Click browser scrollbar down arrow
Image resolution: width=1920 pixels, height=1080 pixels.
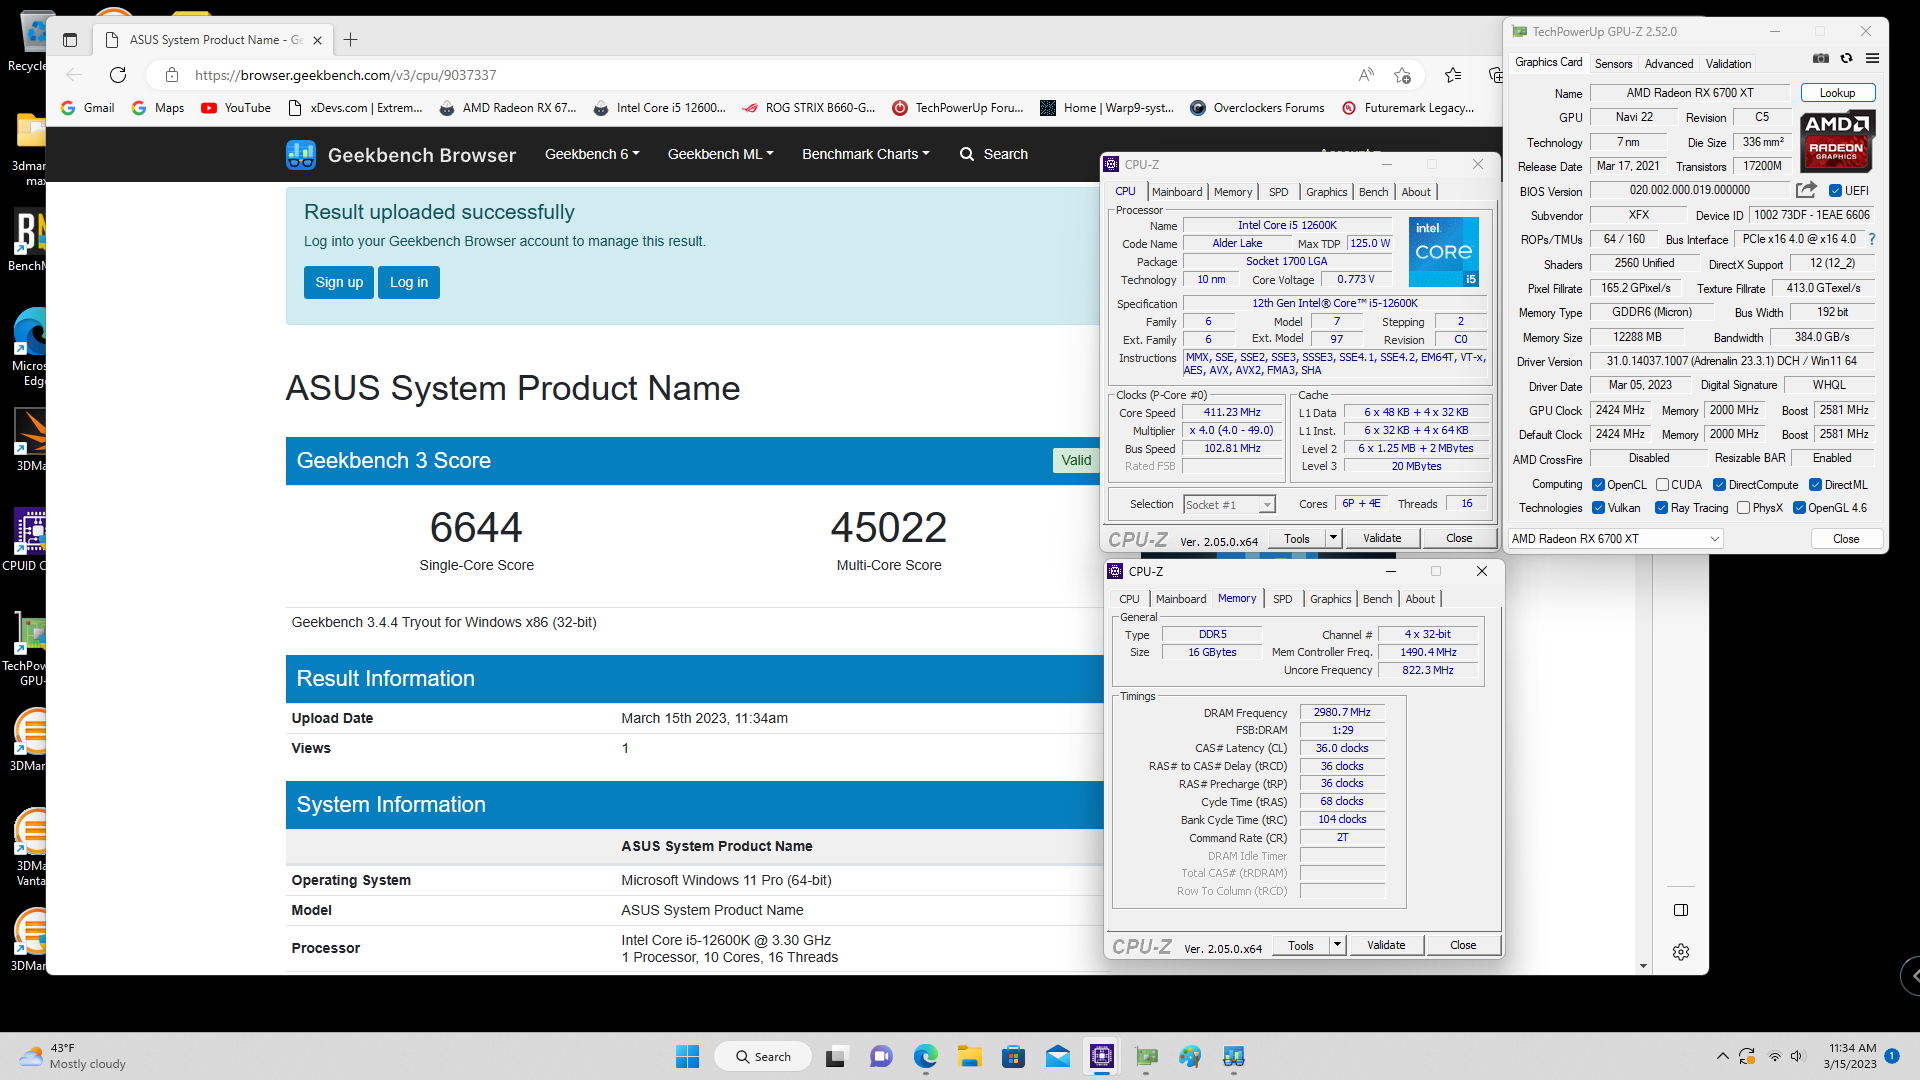[1643, 966]
